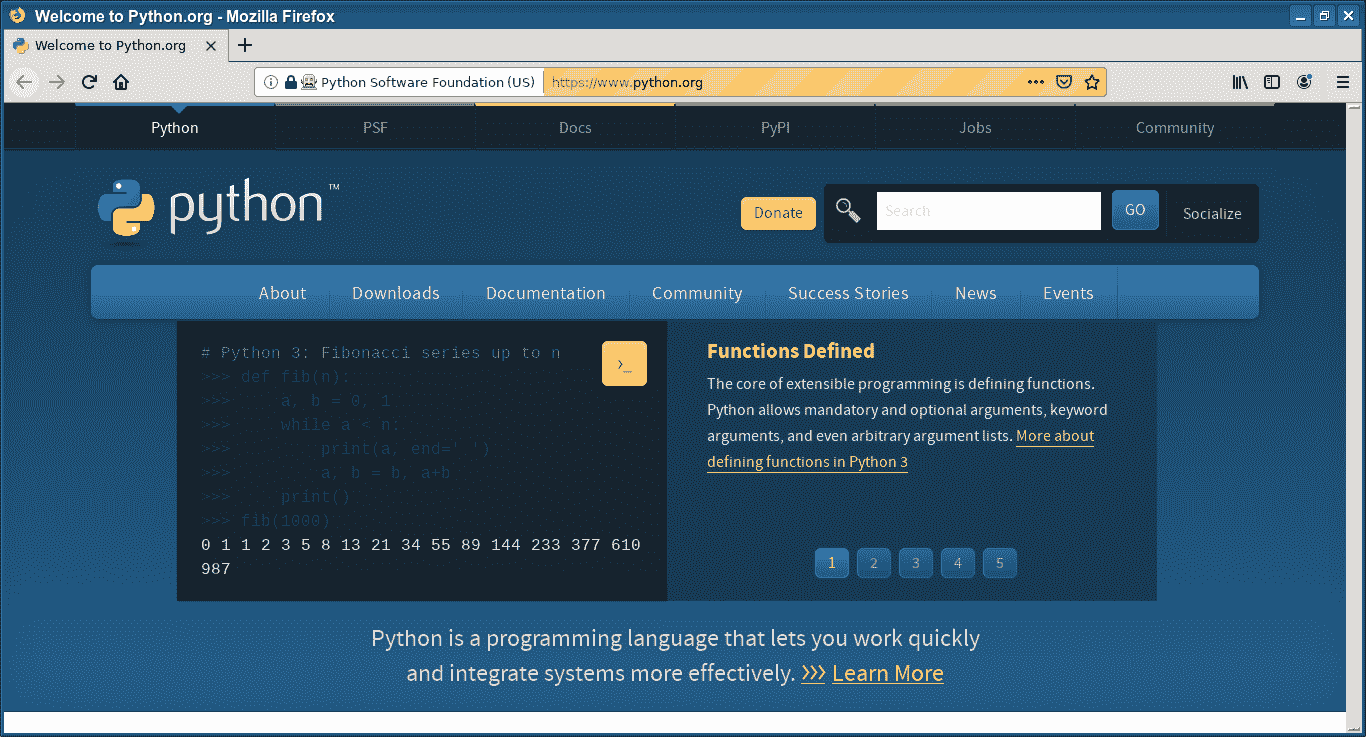This screenshot has width=1366, height=737.
Task: Open the Downloads navigation menu
Action: point(396,293)
